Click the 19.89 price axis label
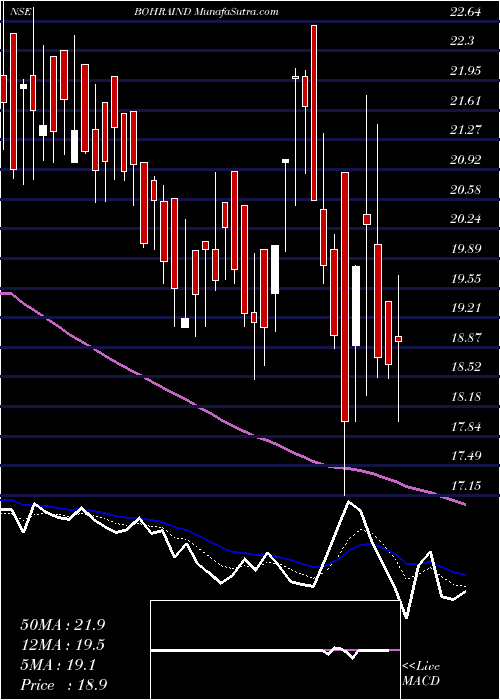Image resolution: width=500 pixels, height=700 pixels. point(466,249)
